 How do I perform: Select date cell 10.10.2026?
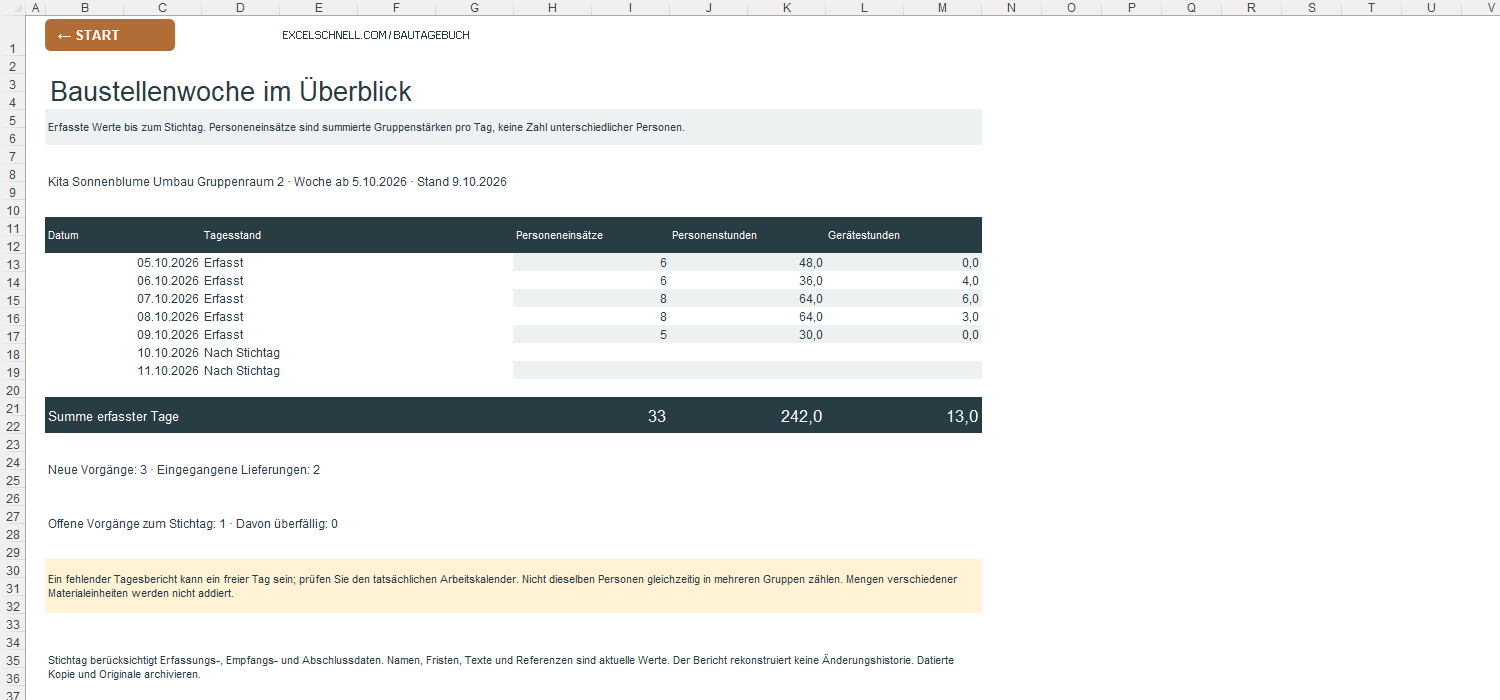pyautogui.click(x=168, y=353)
